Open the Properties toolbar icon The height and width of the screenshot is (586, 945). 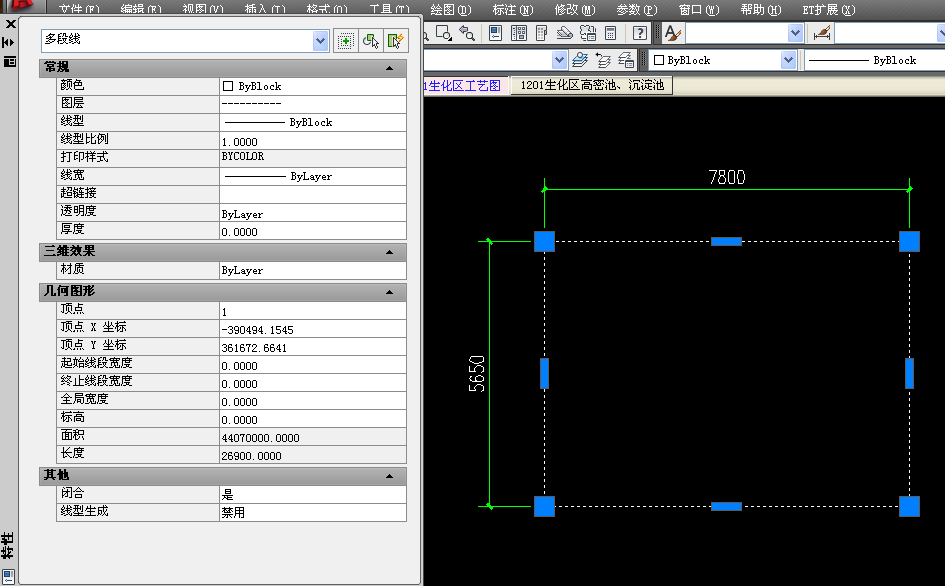[x=495, y=33]
